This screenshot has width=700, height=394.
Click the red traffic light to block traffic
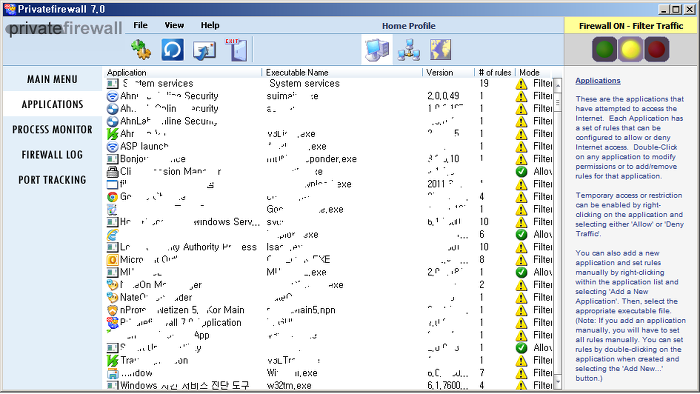pos(656,49)
